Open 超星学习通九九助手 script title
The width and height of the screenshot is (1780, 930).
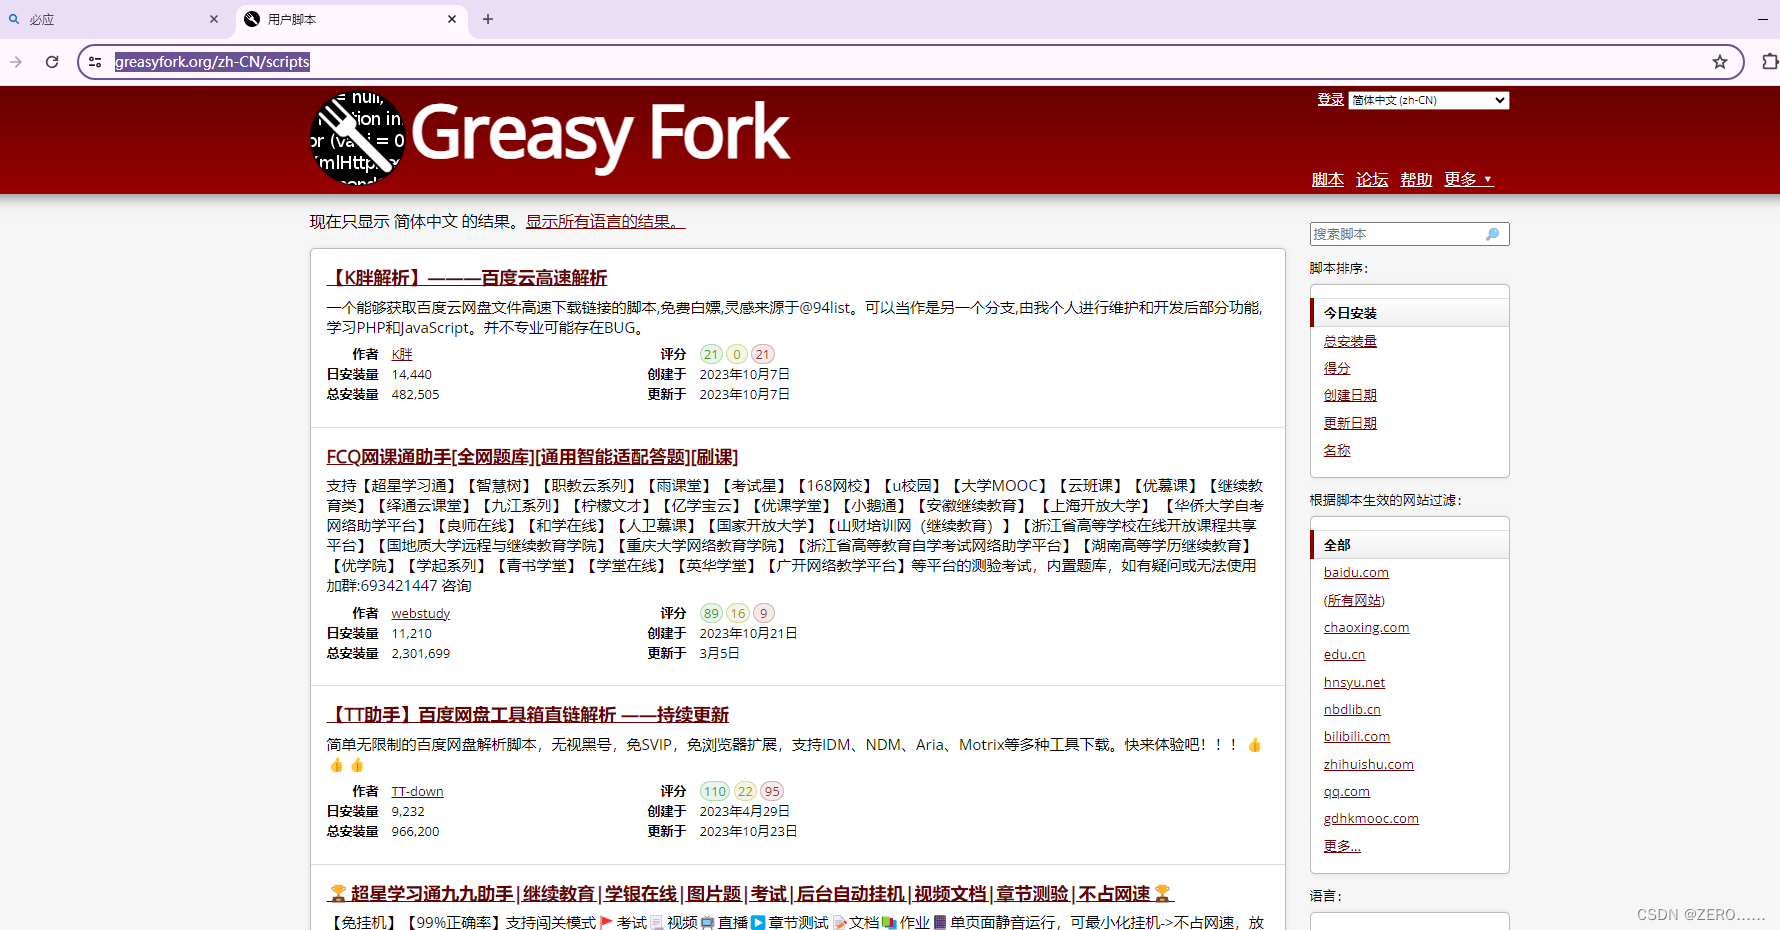(750, 894)
